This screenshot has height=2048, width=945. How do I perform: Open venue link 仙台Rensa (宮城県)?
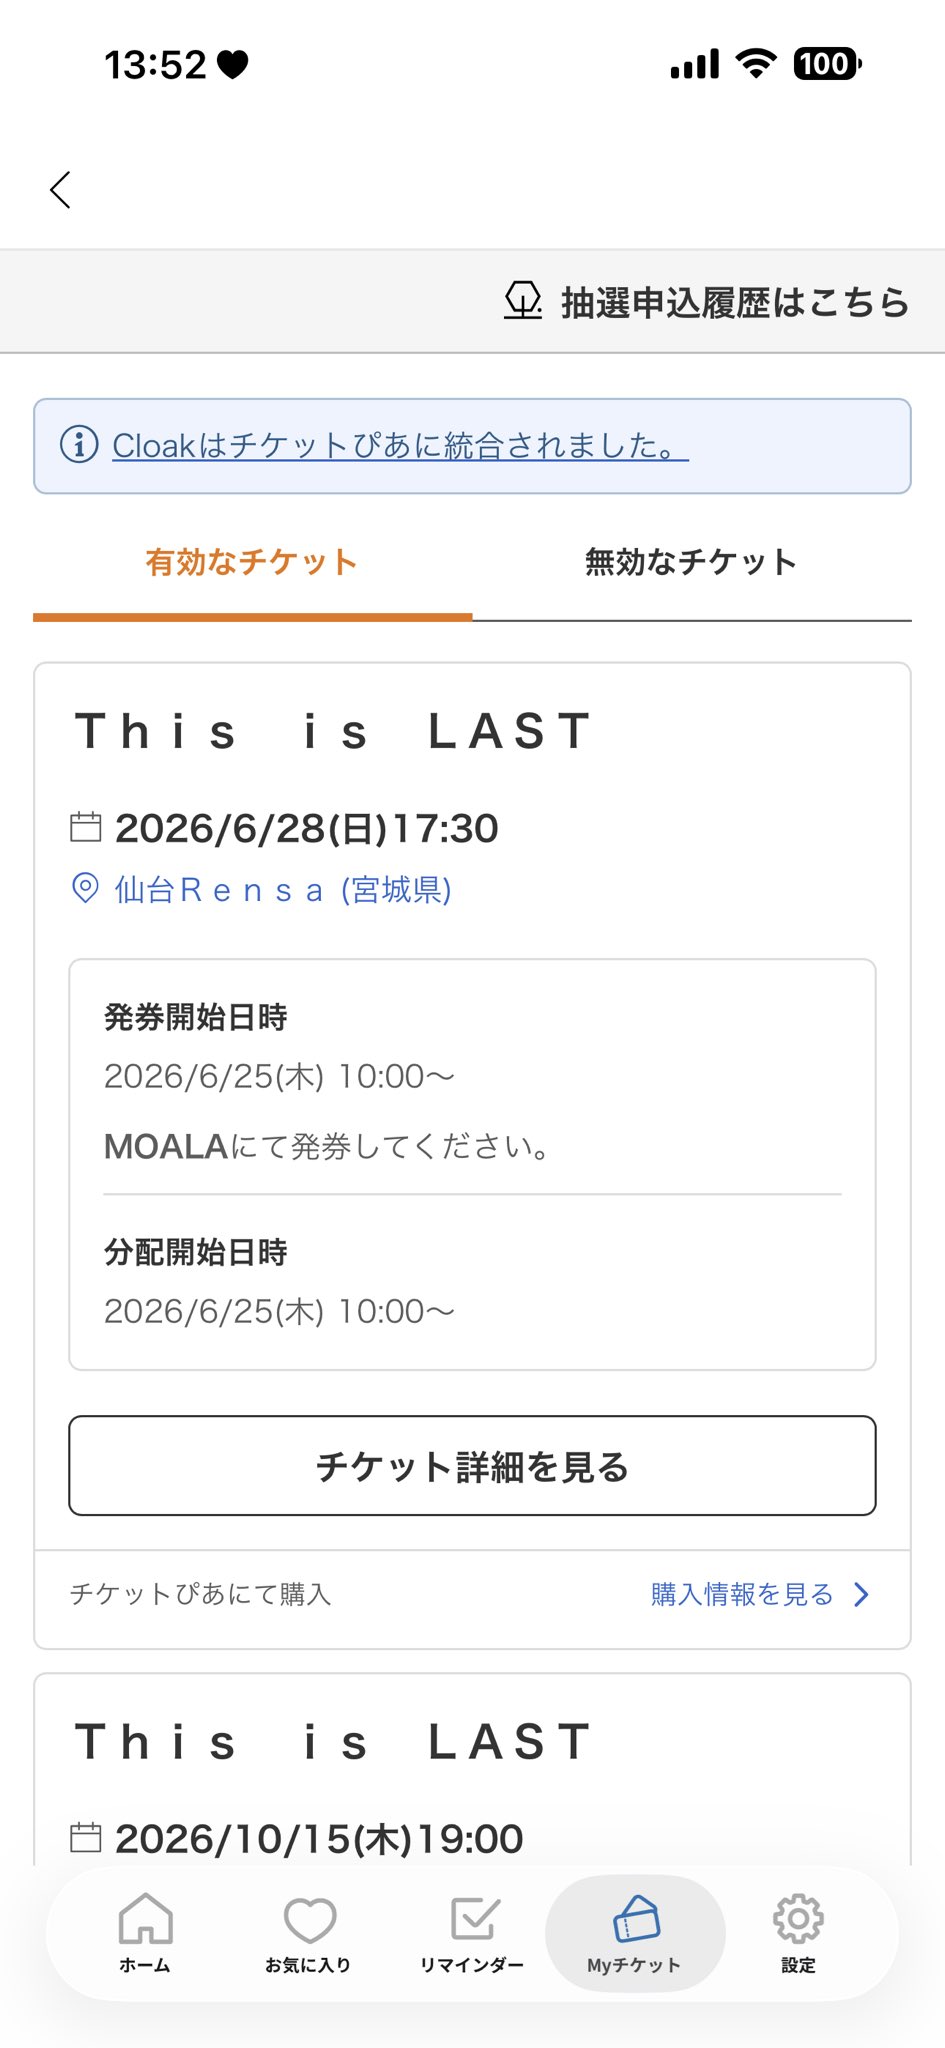click(283, 889)
